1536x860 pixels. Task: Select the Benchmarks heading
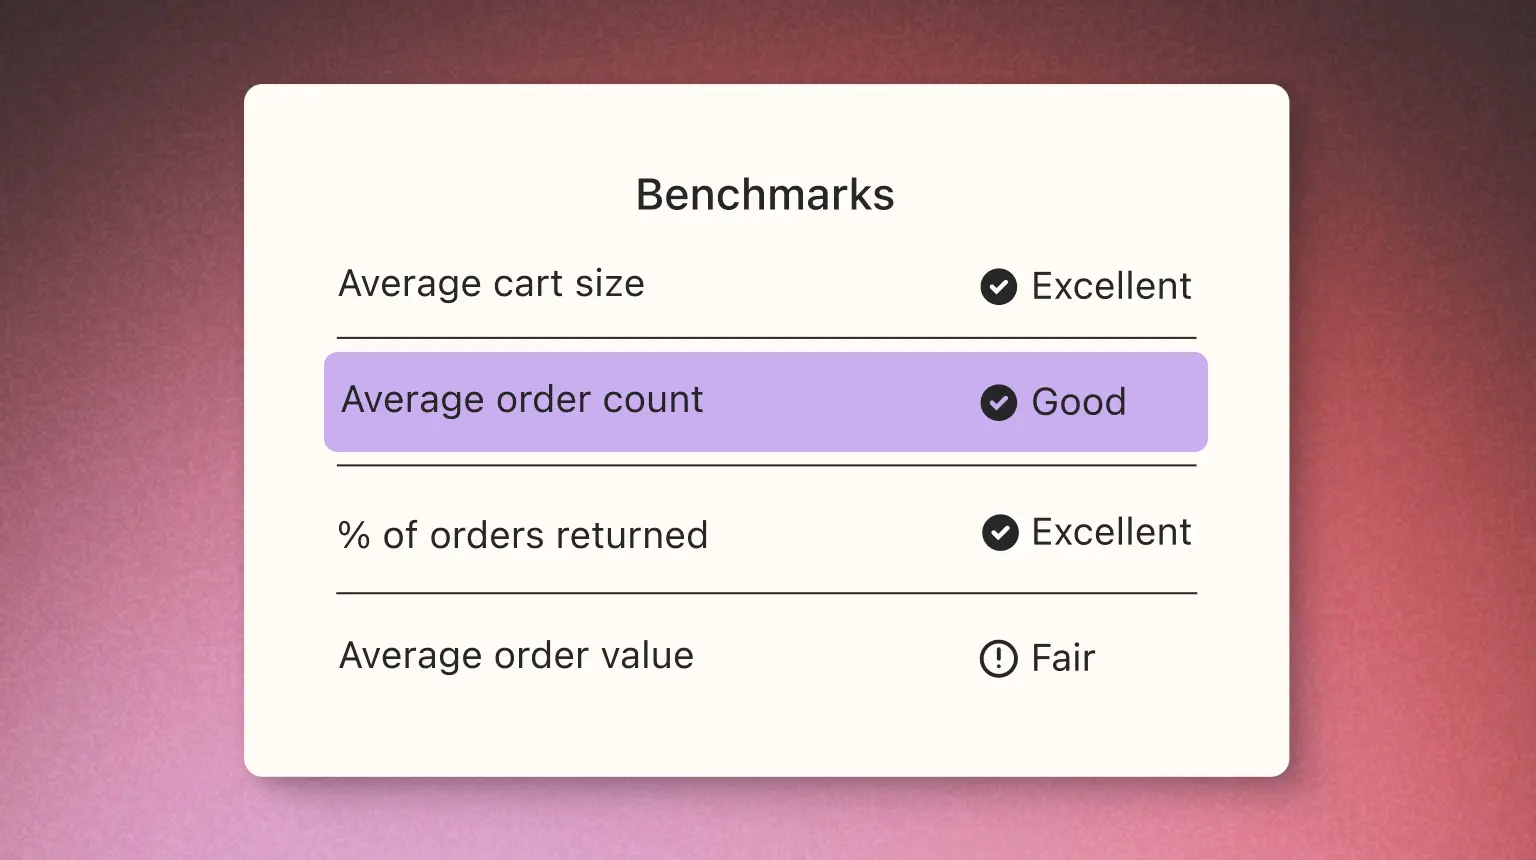pos(765,195)
